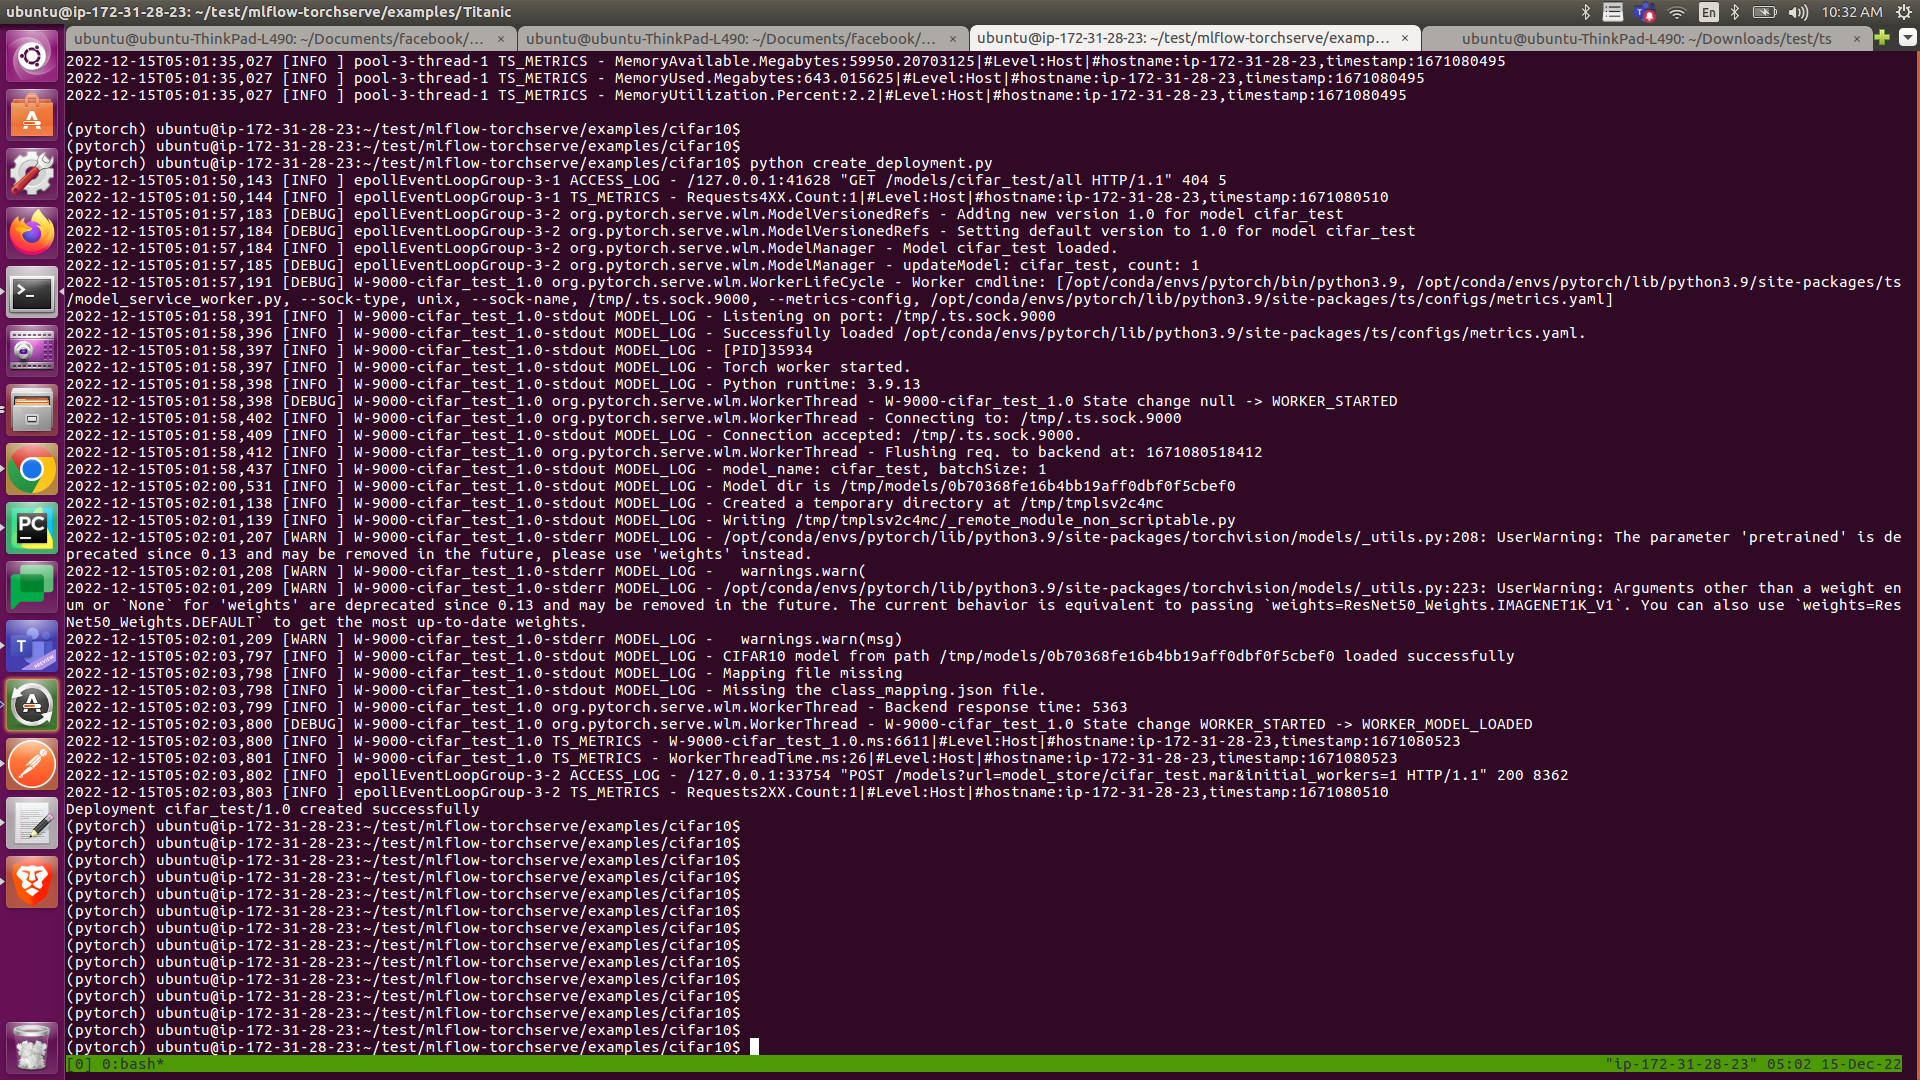
Task: Open the Software Updater dock icon
Action: [32, 706]
